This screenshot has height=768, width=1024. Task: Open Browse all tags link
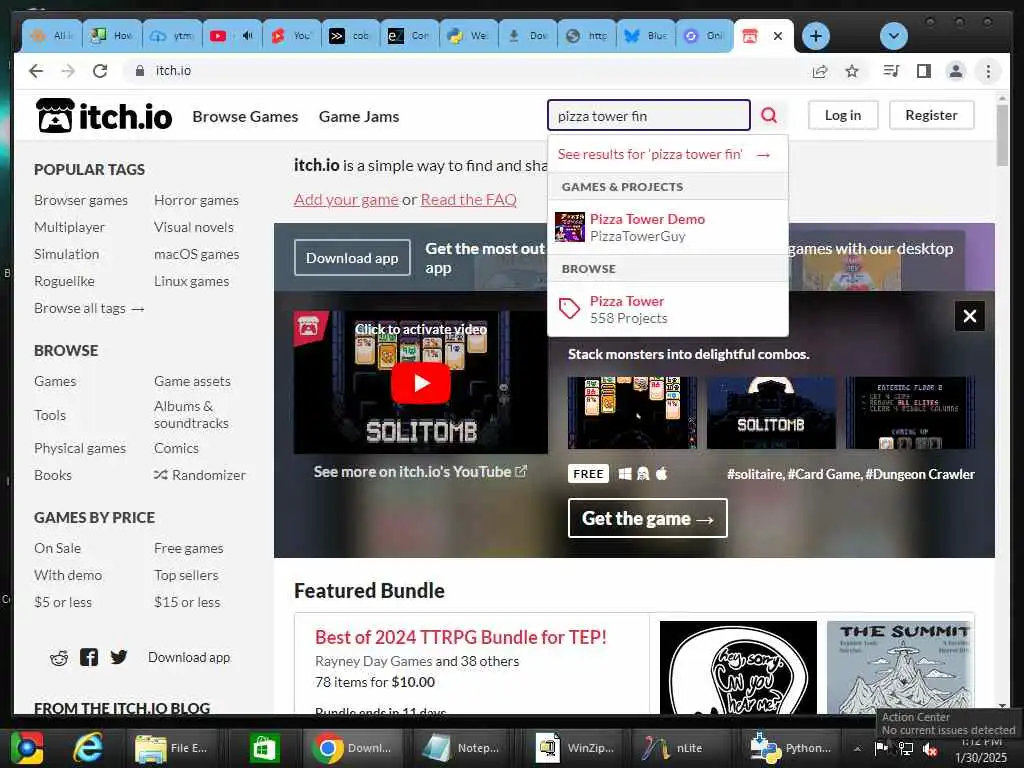pyautogui.click(x=89, y=308)
